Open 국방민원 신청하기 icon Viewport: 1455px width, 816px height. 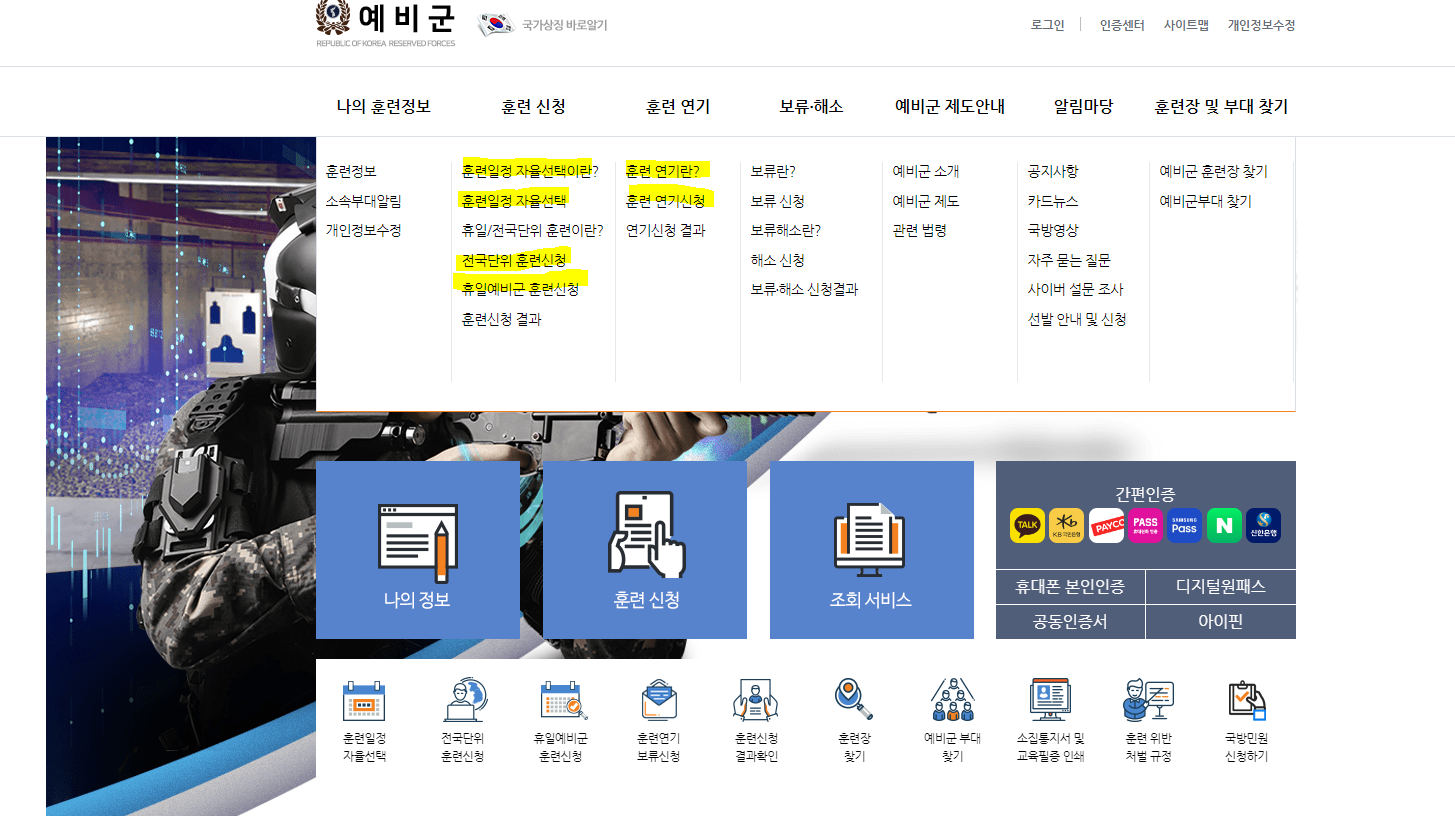pos(1246,700)
